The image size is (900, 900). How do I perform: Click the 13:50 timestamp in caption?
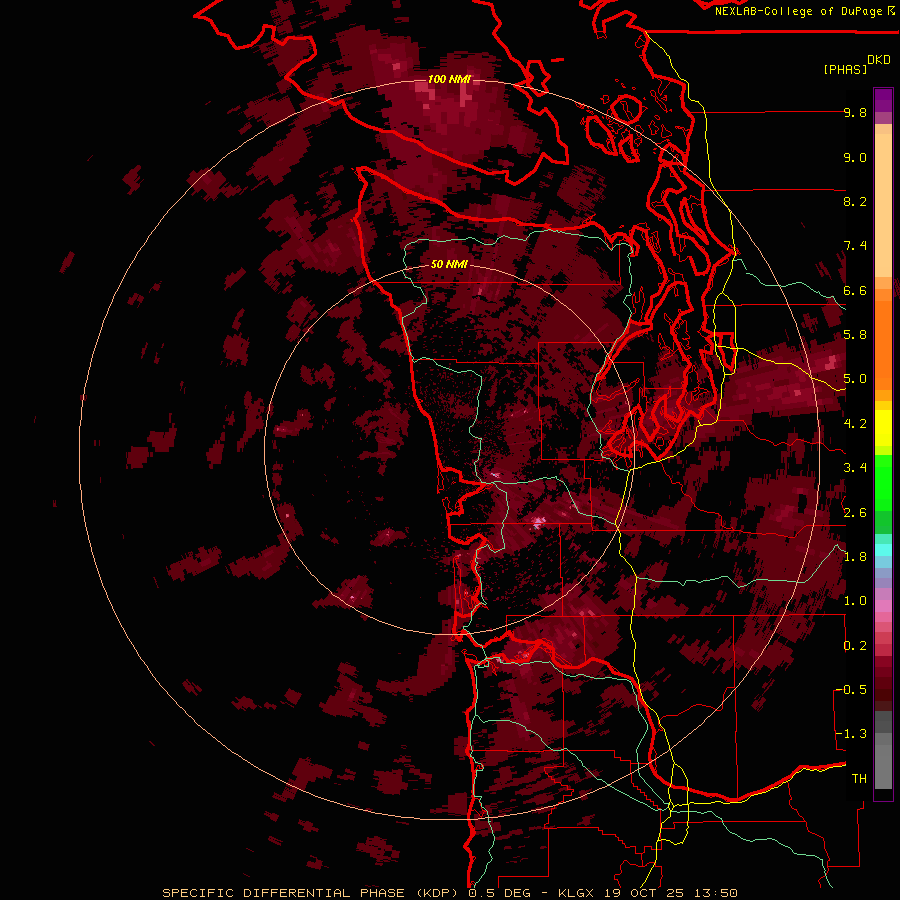tap(715, 893)
